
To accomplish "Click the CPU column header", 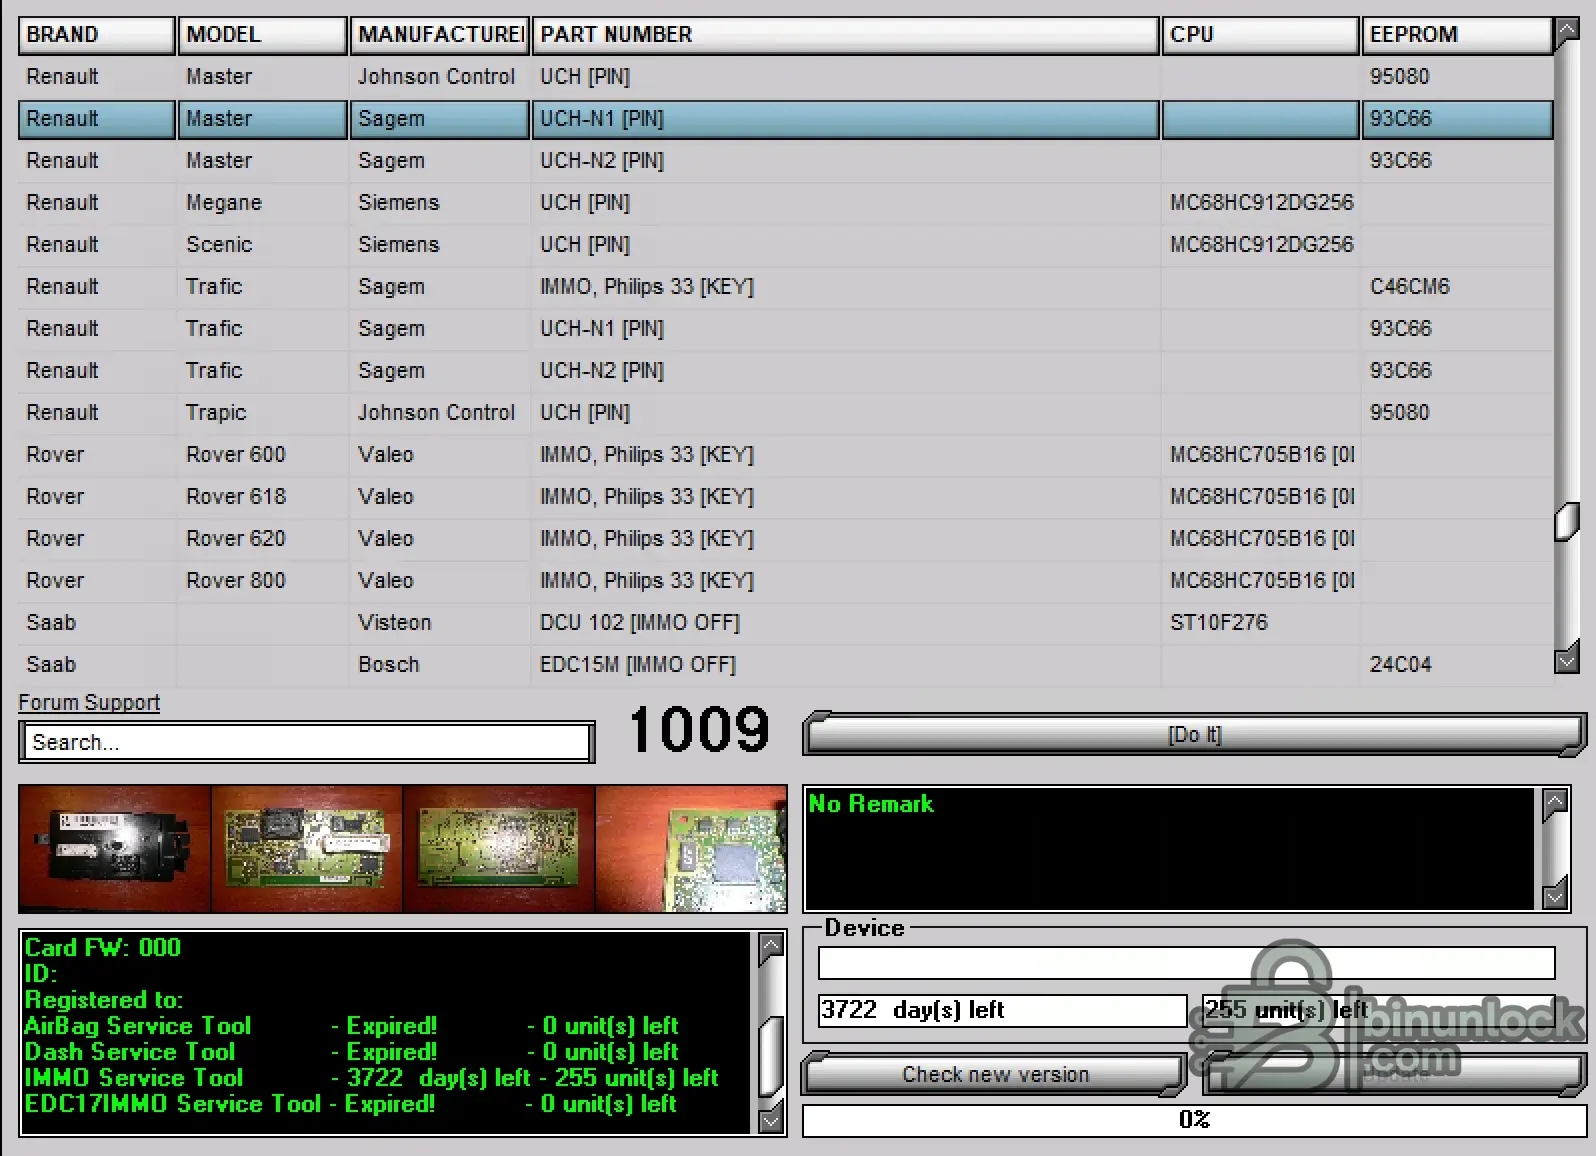I will (x=1260, y=35).
